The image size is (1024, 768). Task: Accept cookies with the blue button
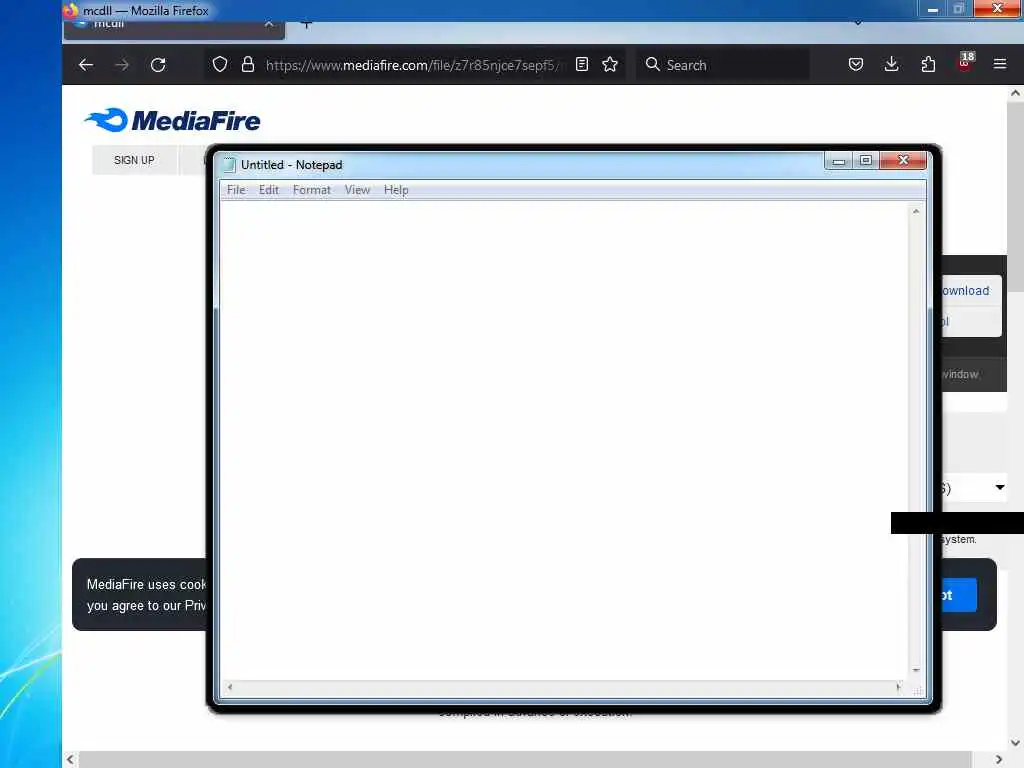point(959,595)
